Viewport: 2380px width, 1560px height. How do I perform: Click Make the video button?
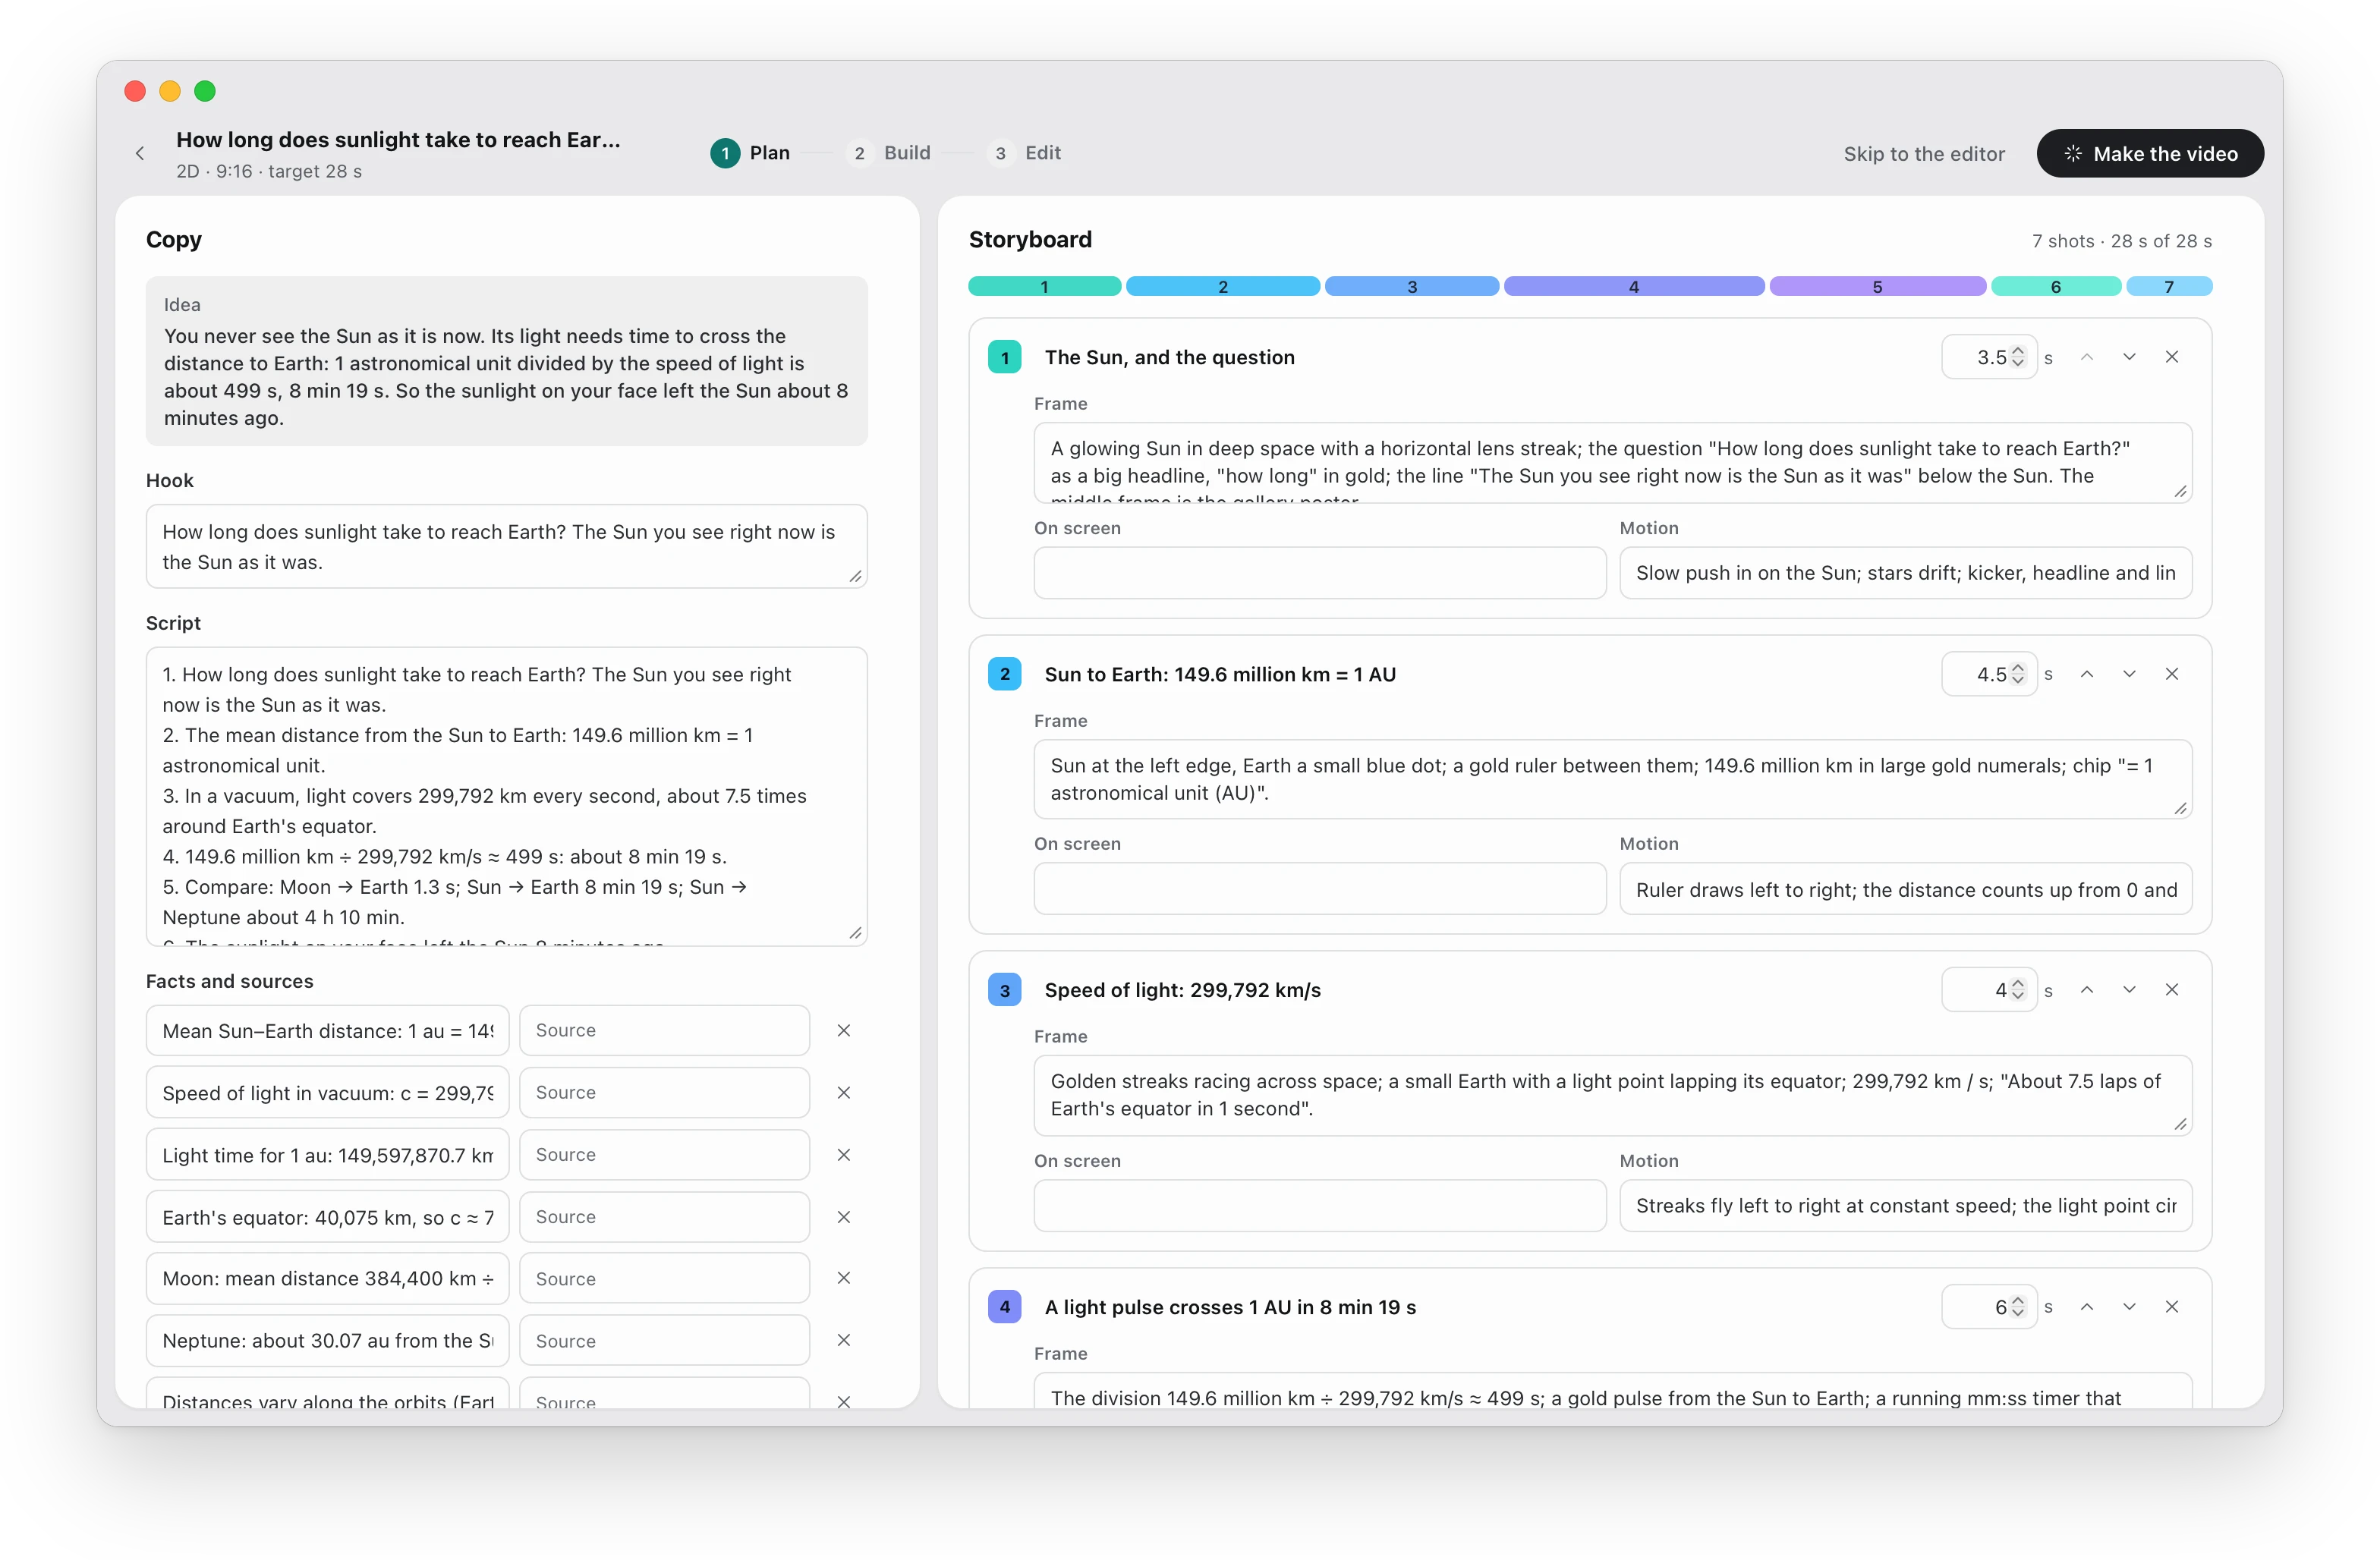click(x=2150, y=153)
